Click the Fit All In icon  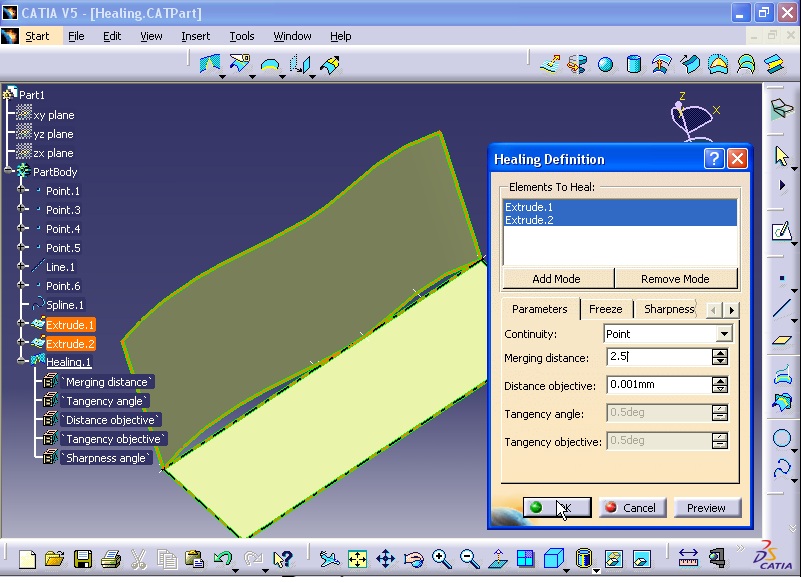click(x=358, y=559)
